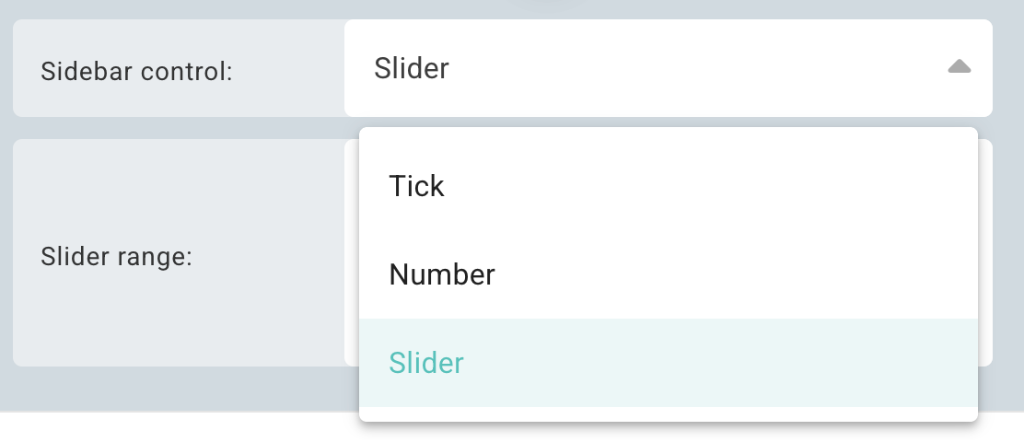This screenshot has height=440, width=1024.
Task: Click the grey triangle at the combo box's right
Action: (959, 68)
